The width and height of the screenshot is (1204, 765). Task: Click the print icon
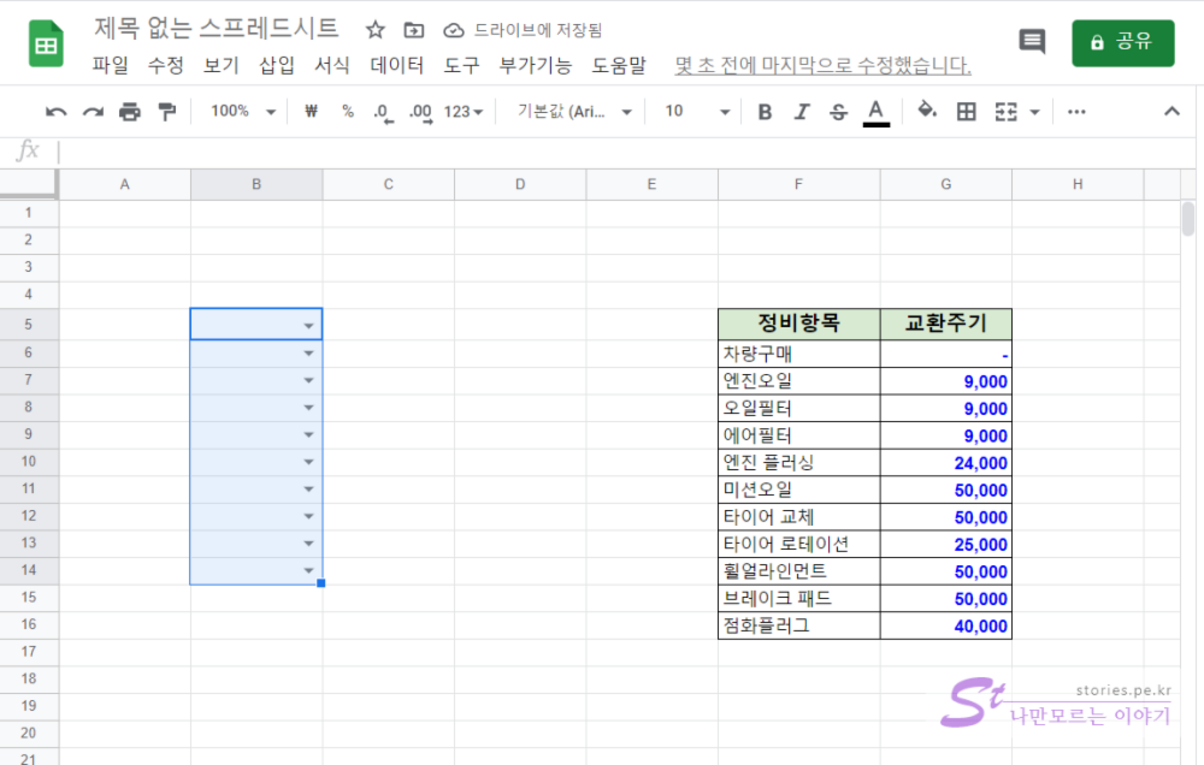click(130, 112)
